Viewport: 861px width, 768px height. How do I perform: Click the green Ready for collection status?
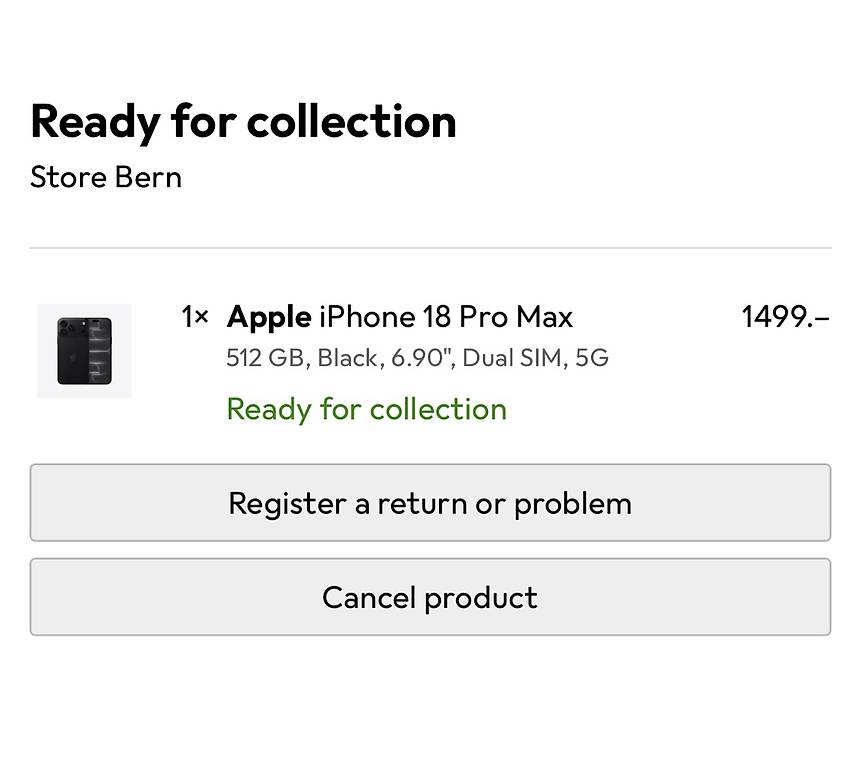(x=366, y=410)
